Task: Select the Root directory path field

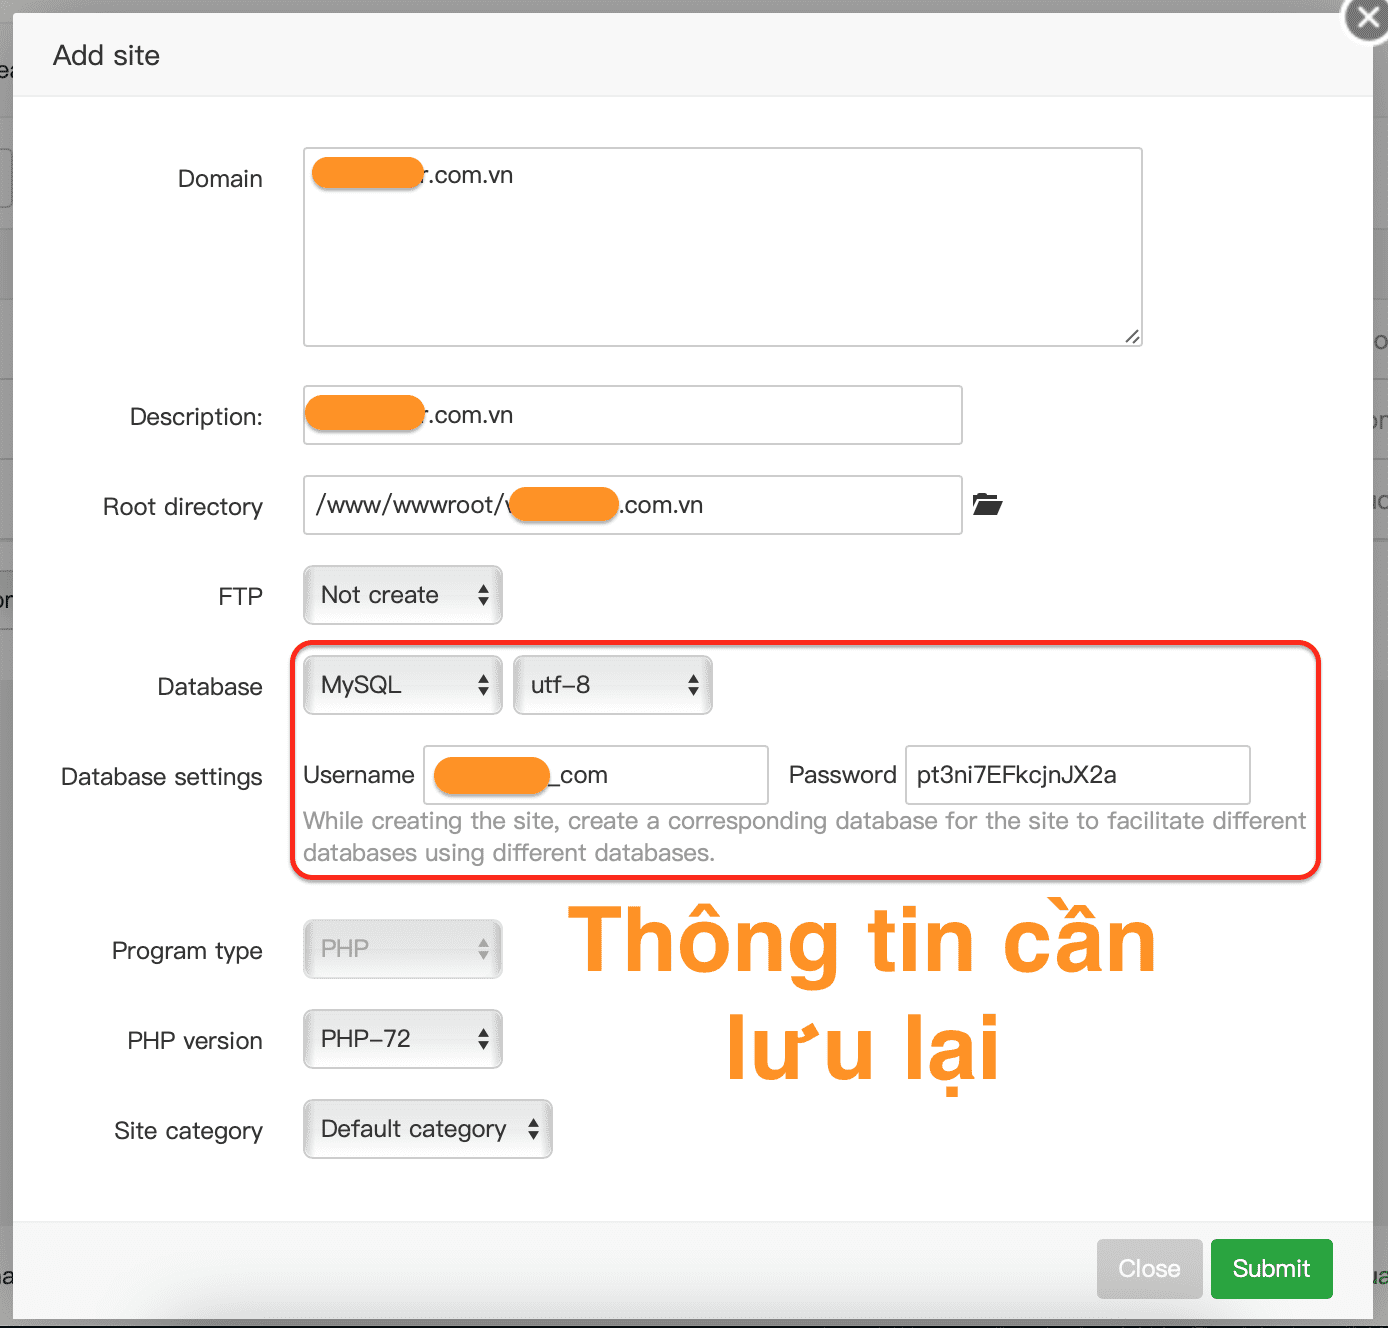Action: [x=632, y=505]
